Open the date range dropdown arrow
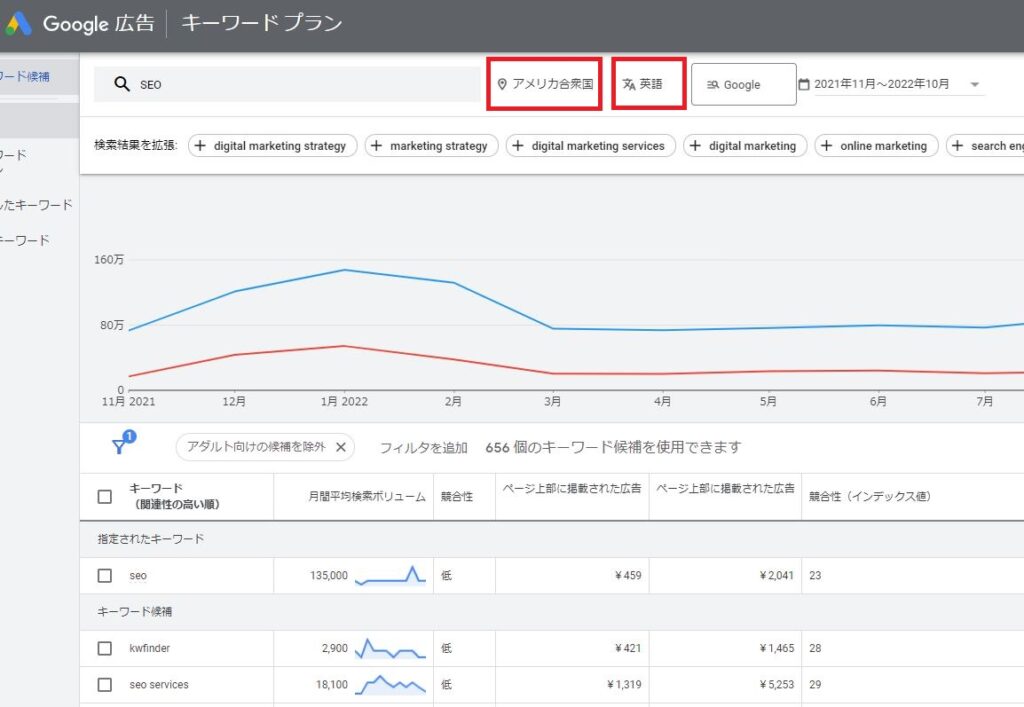1024x707 pixels. 974,84
